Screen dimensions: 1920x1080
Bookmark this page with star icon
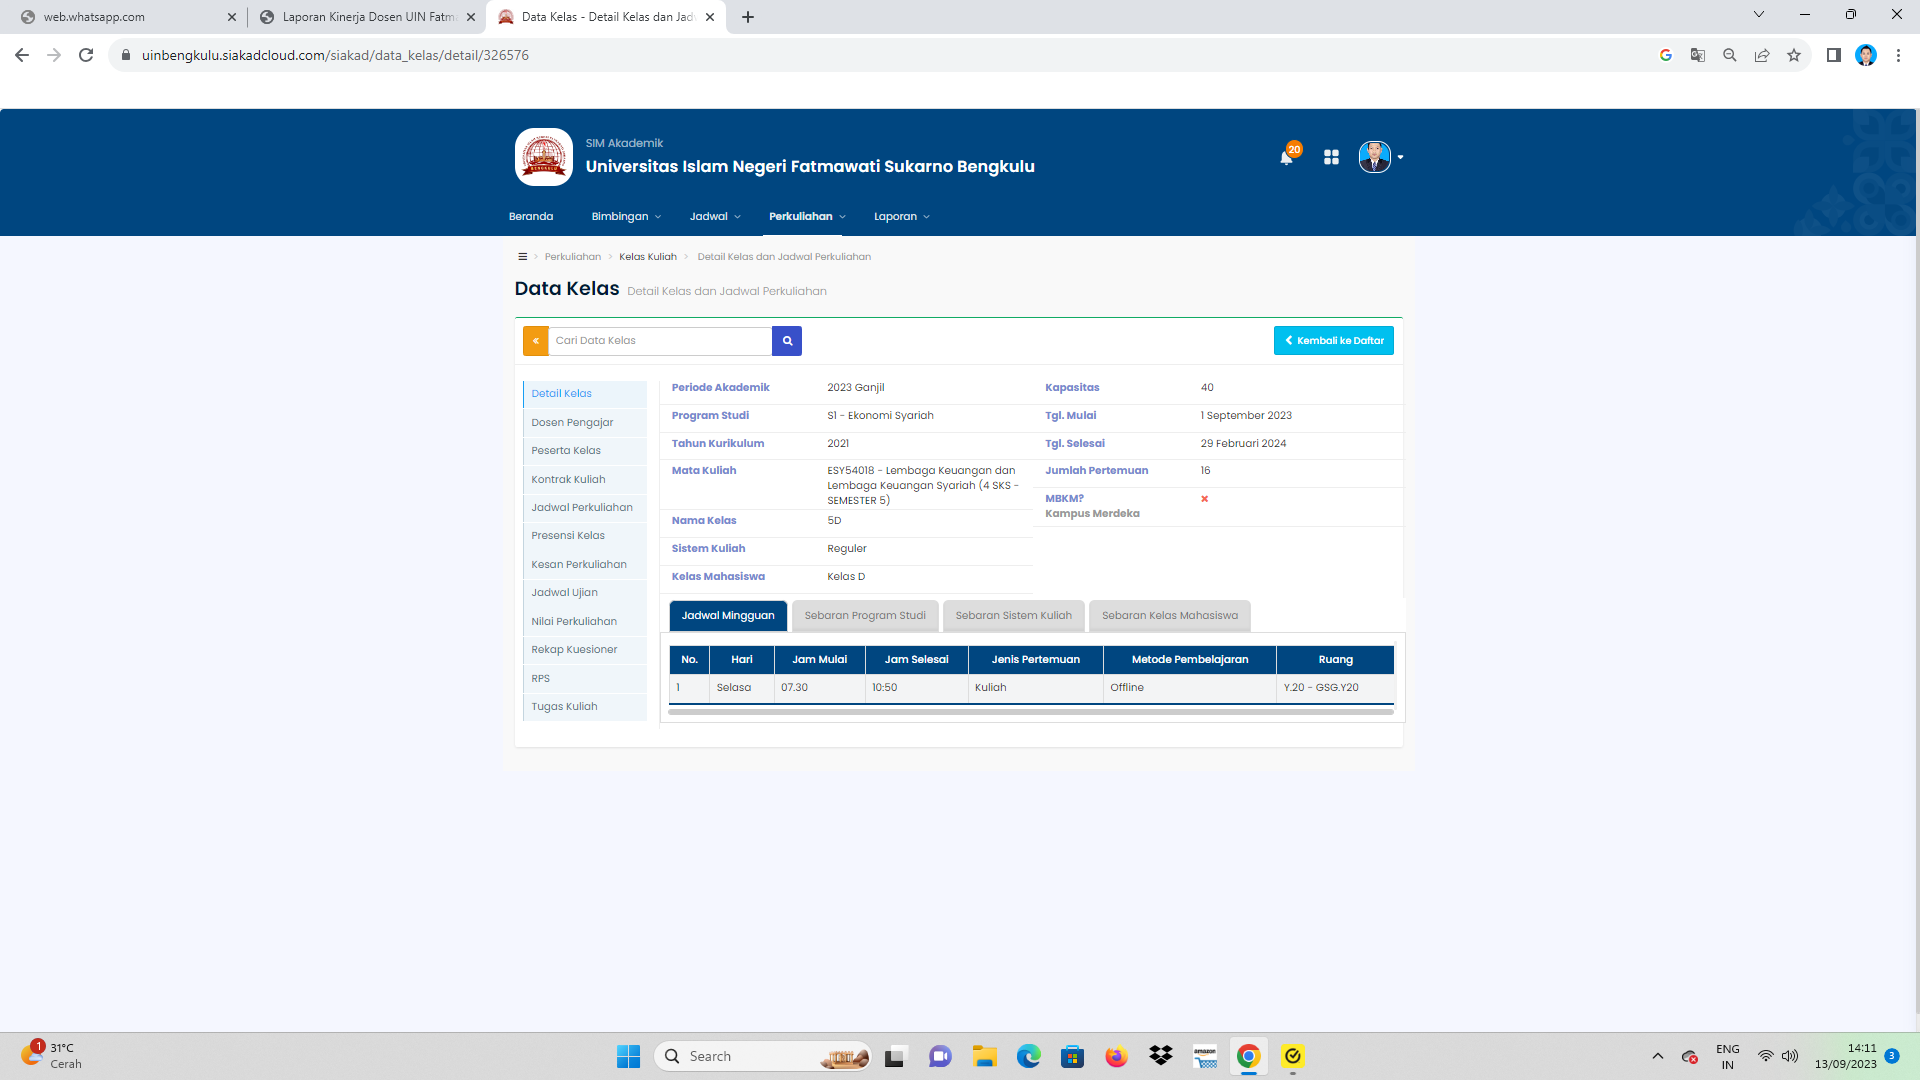click(x=1794, y=55)
